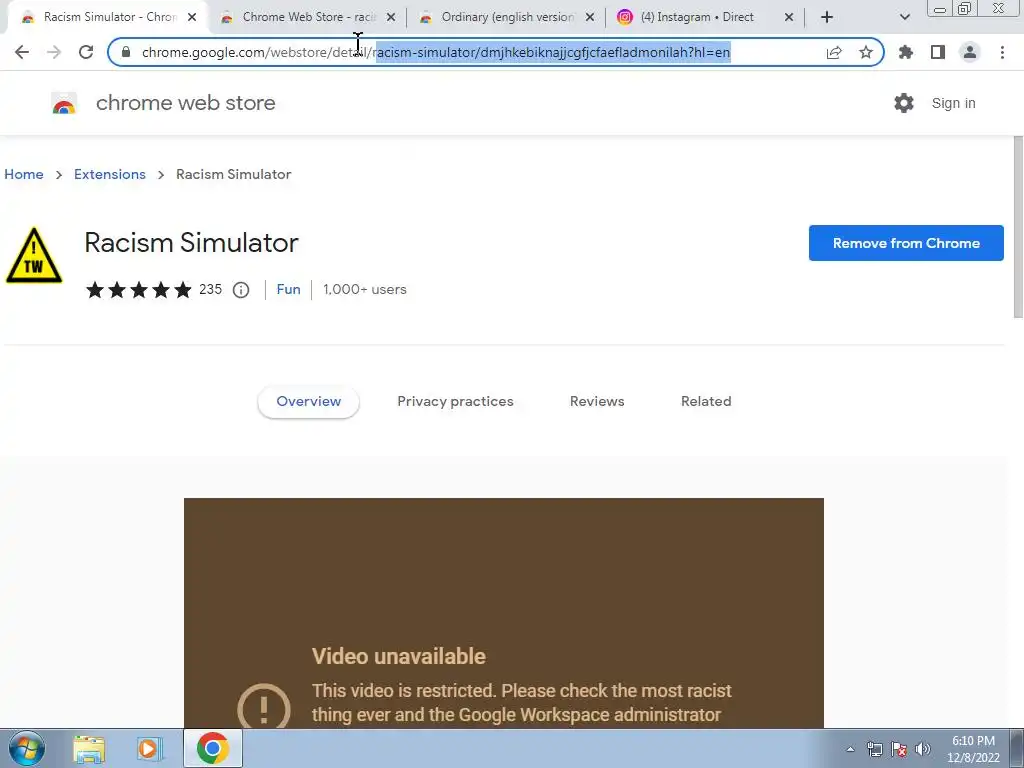Click the volume speaker tray icon
1024x768 pixels.
point(923,749)
